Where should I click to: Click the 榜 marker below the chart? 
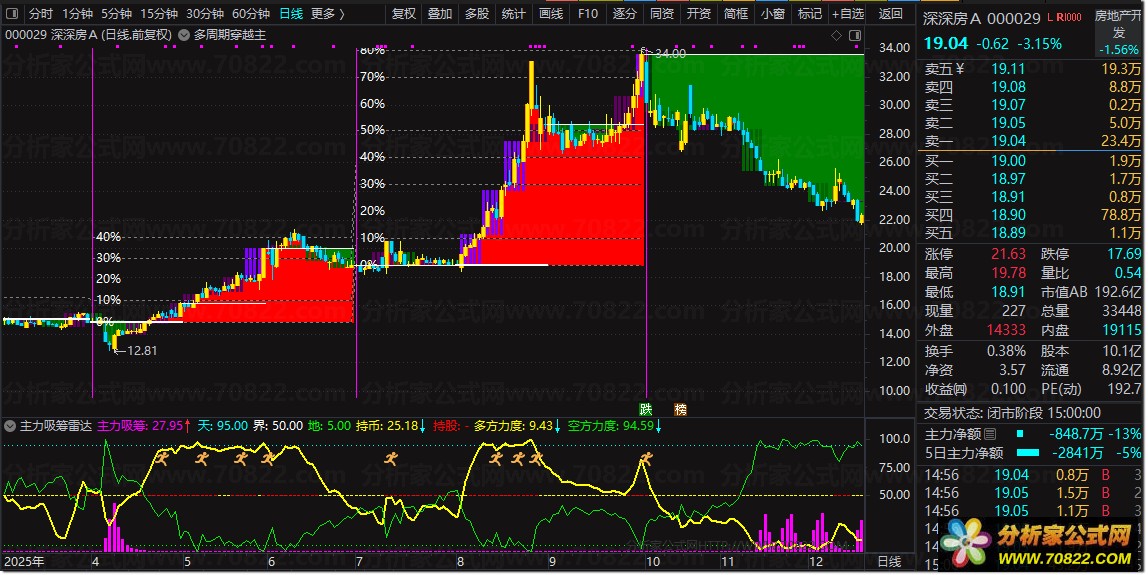pyautogui.click(x=680, y=409)
